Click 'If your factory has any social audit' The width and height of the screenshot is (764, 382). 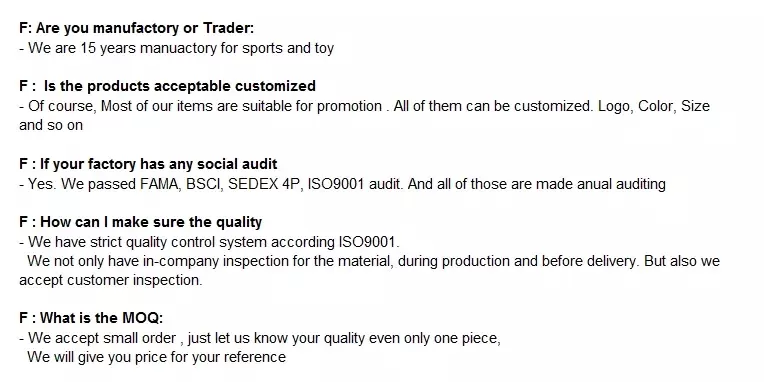148,164
